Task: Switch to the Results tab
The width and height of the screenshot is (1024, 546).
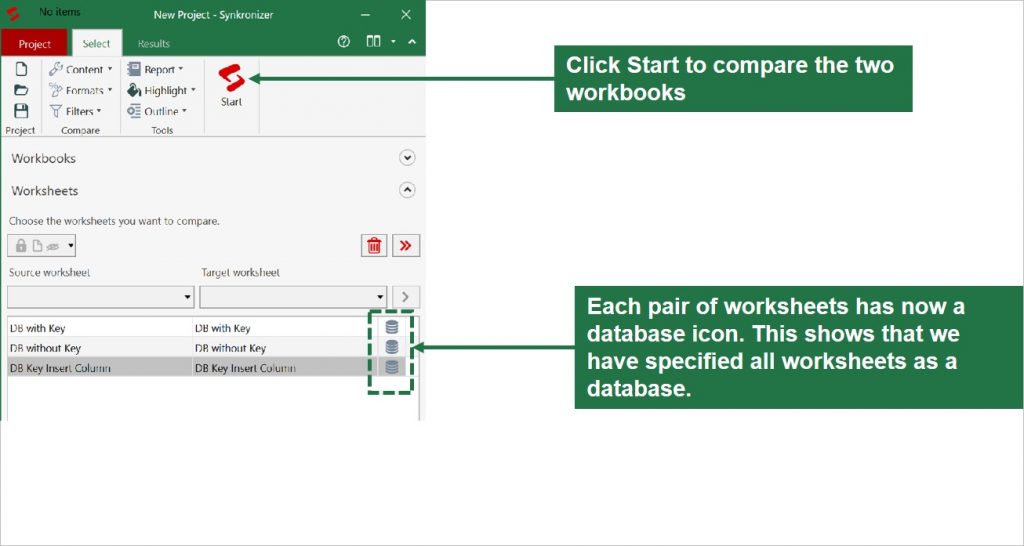Action: pyautogui.click(x=154, y=44)
